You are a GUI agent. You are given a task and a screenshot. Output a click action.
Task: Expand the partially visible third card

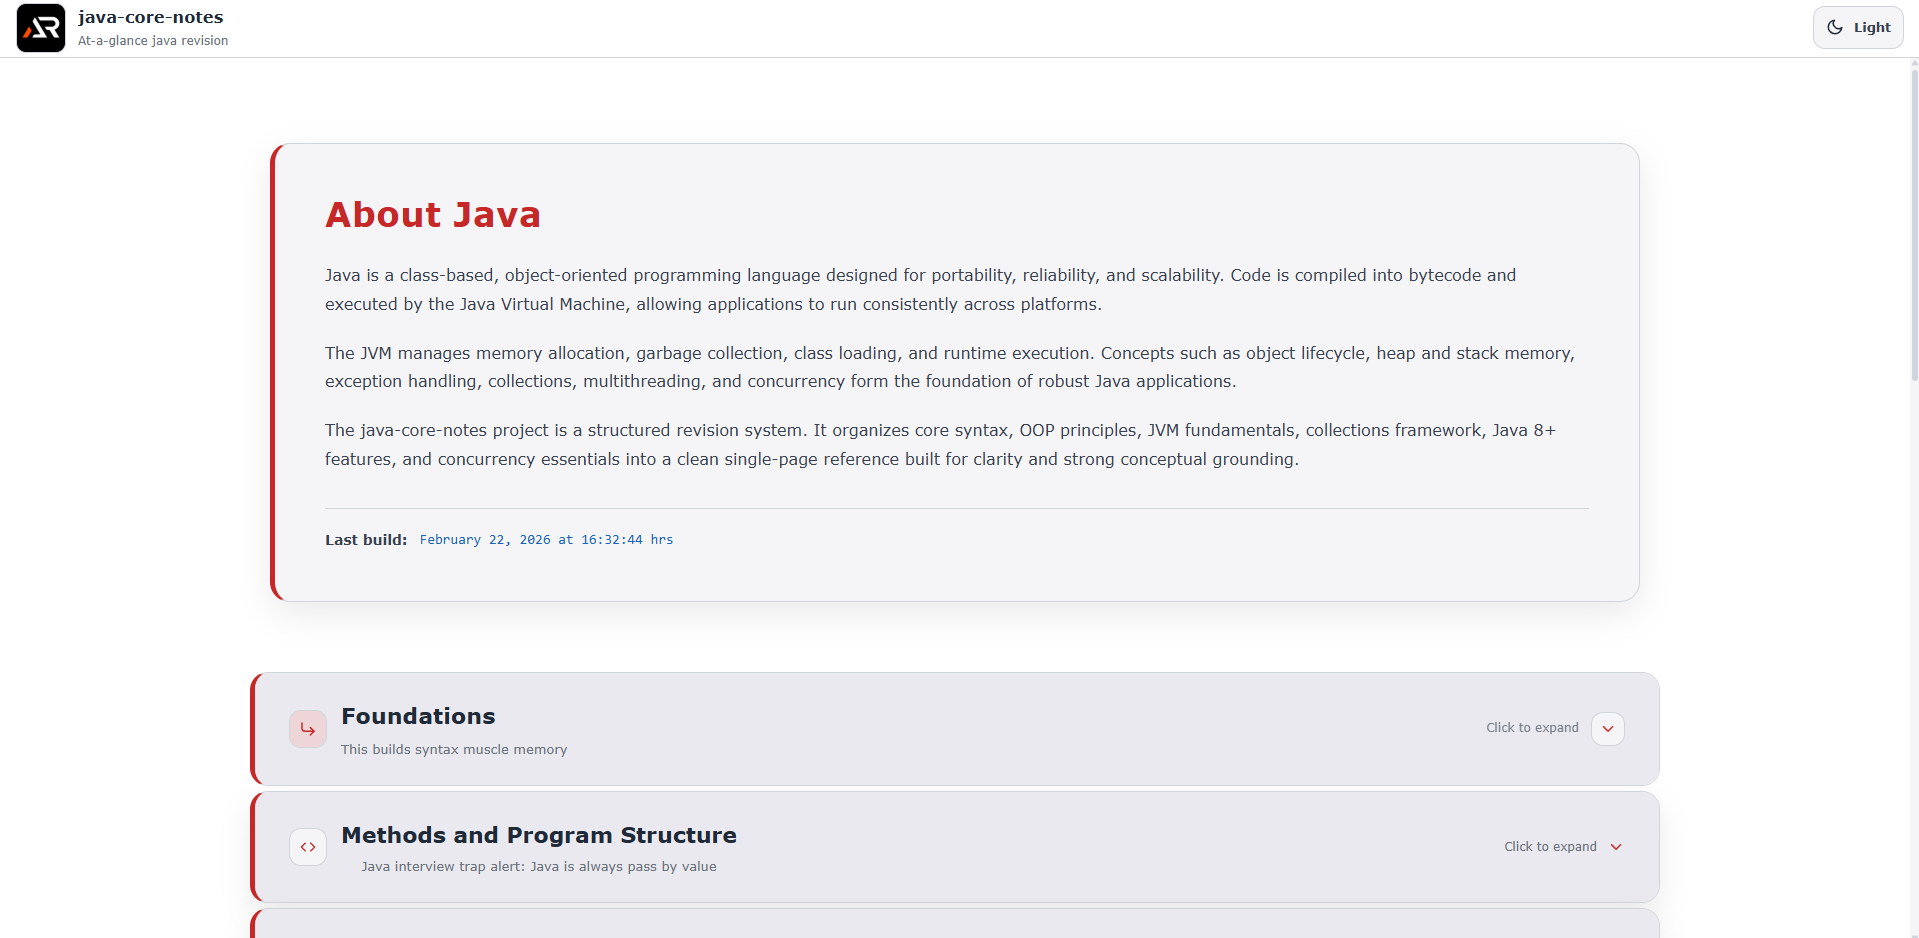(954, 925)
